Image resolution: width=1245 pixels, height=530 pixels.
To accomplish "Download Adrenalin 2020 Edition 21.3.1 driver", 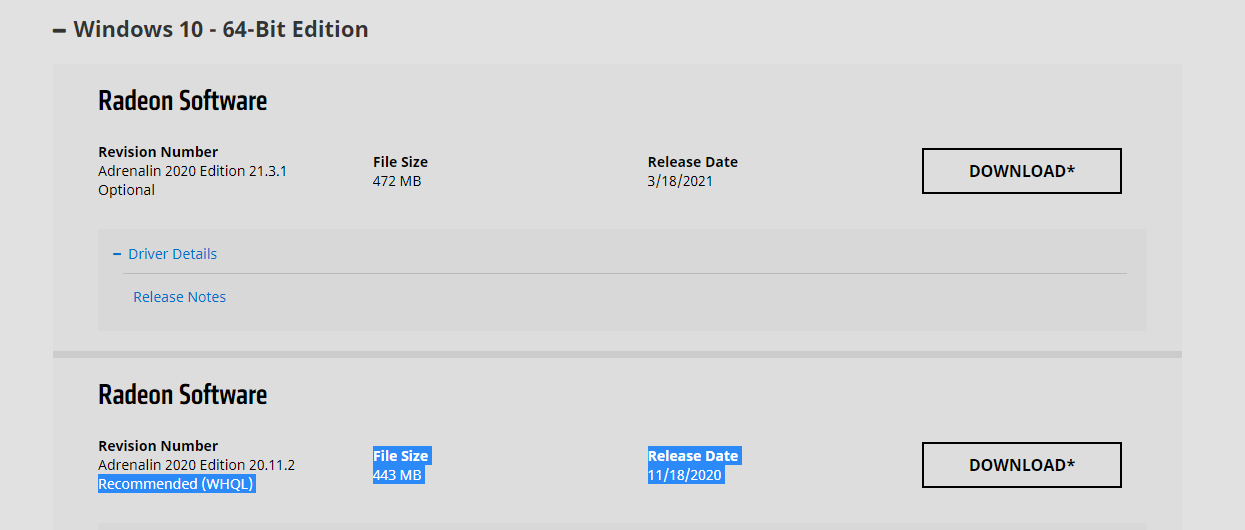I will (1021, 171).
